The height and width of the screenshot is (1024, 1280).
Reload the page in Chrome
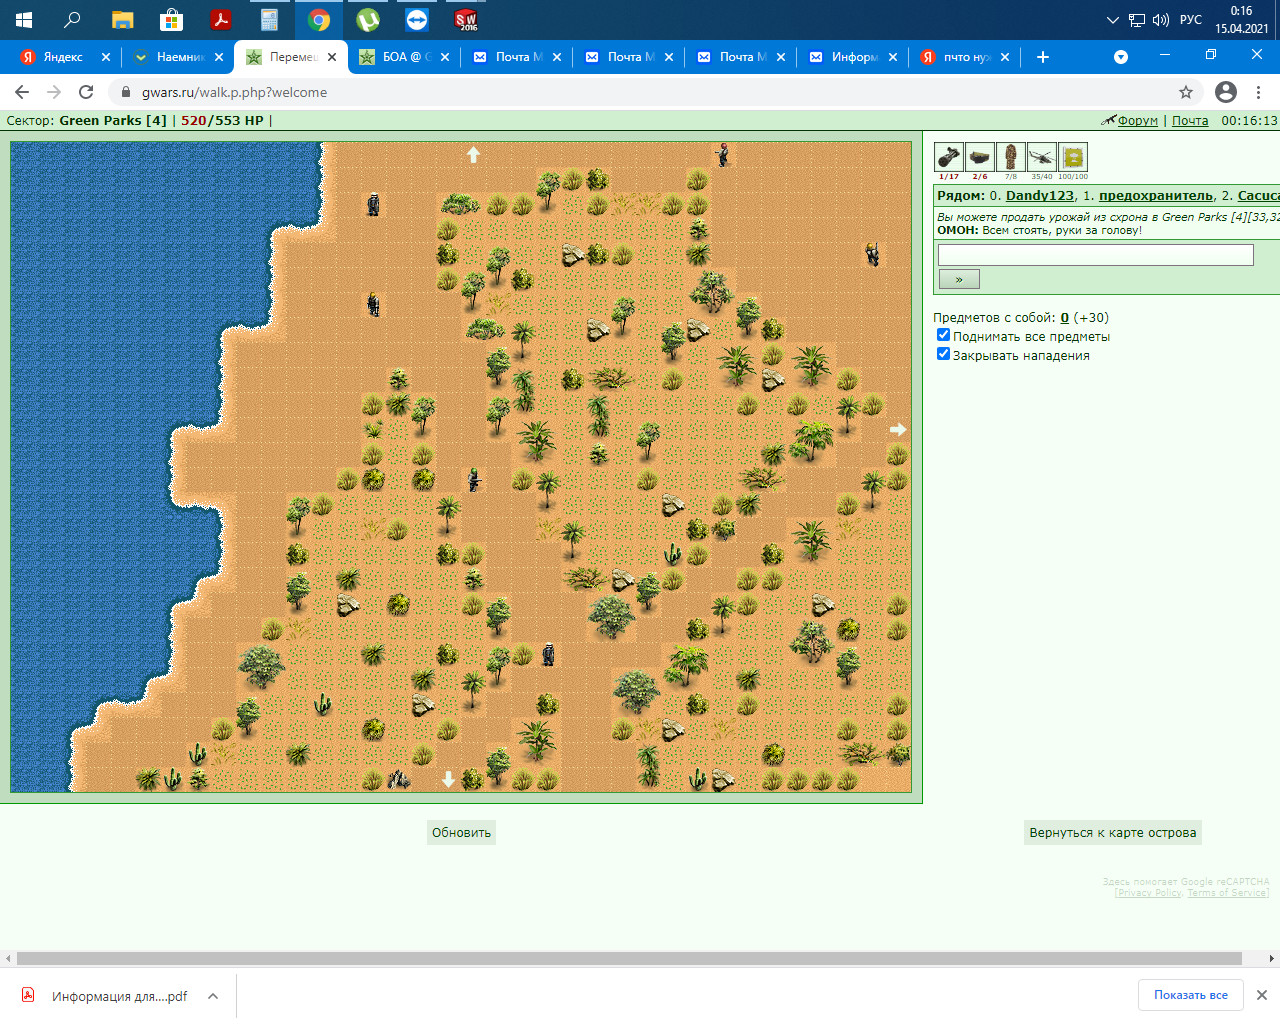coord(86,92)
